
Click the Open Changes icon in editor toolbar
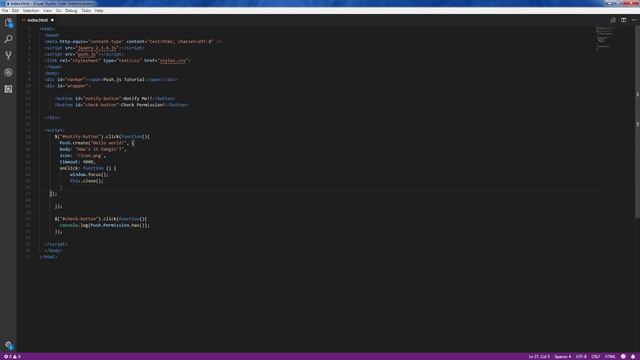coord(613,20)
